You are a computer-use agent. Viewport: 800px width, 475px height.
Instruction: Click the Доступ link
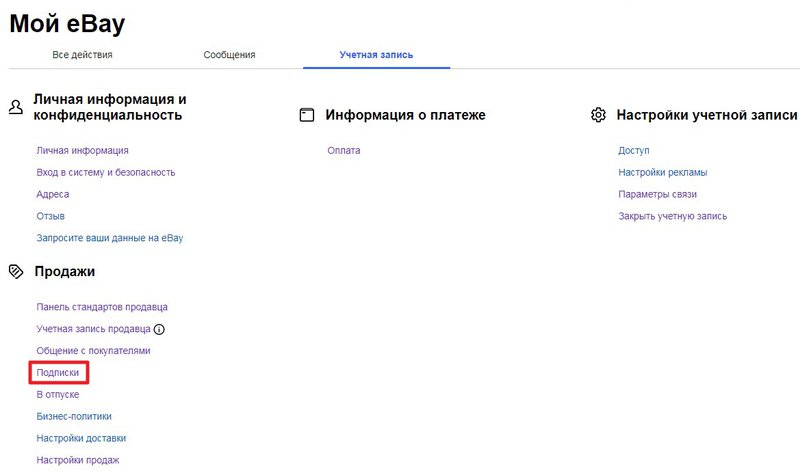click(634, 151)
